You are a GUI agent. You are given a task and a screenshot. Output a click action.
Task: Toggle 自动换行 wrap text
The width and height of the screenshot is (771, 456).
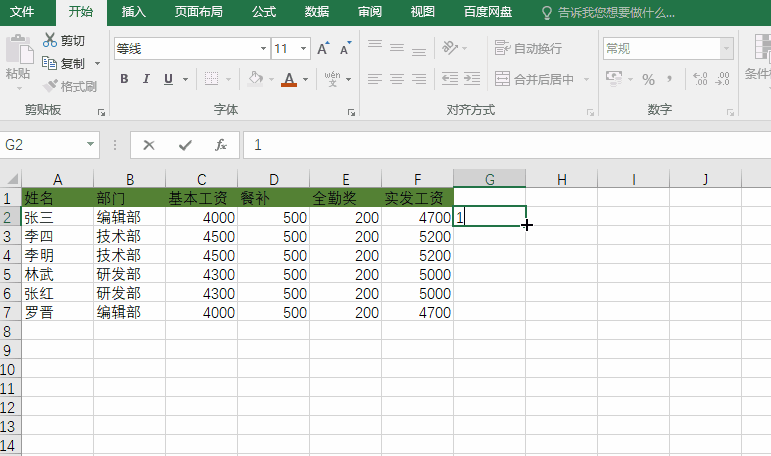(x=528, y=48)
